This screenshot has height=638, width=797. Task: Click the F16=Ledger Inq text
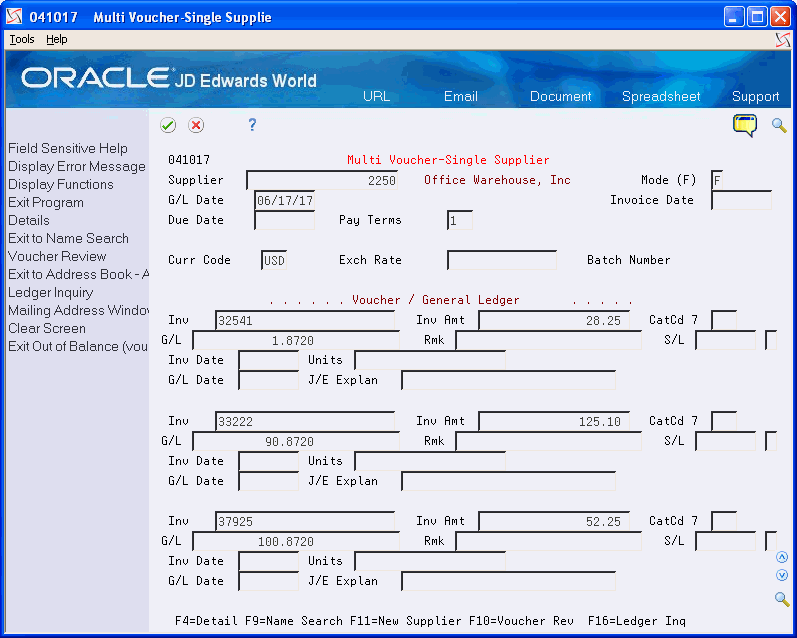point(637,621)
